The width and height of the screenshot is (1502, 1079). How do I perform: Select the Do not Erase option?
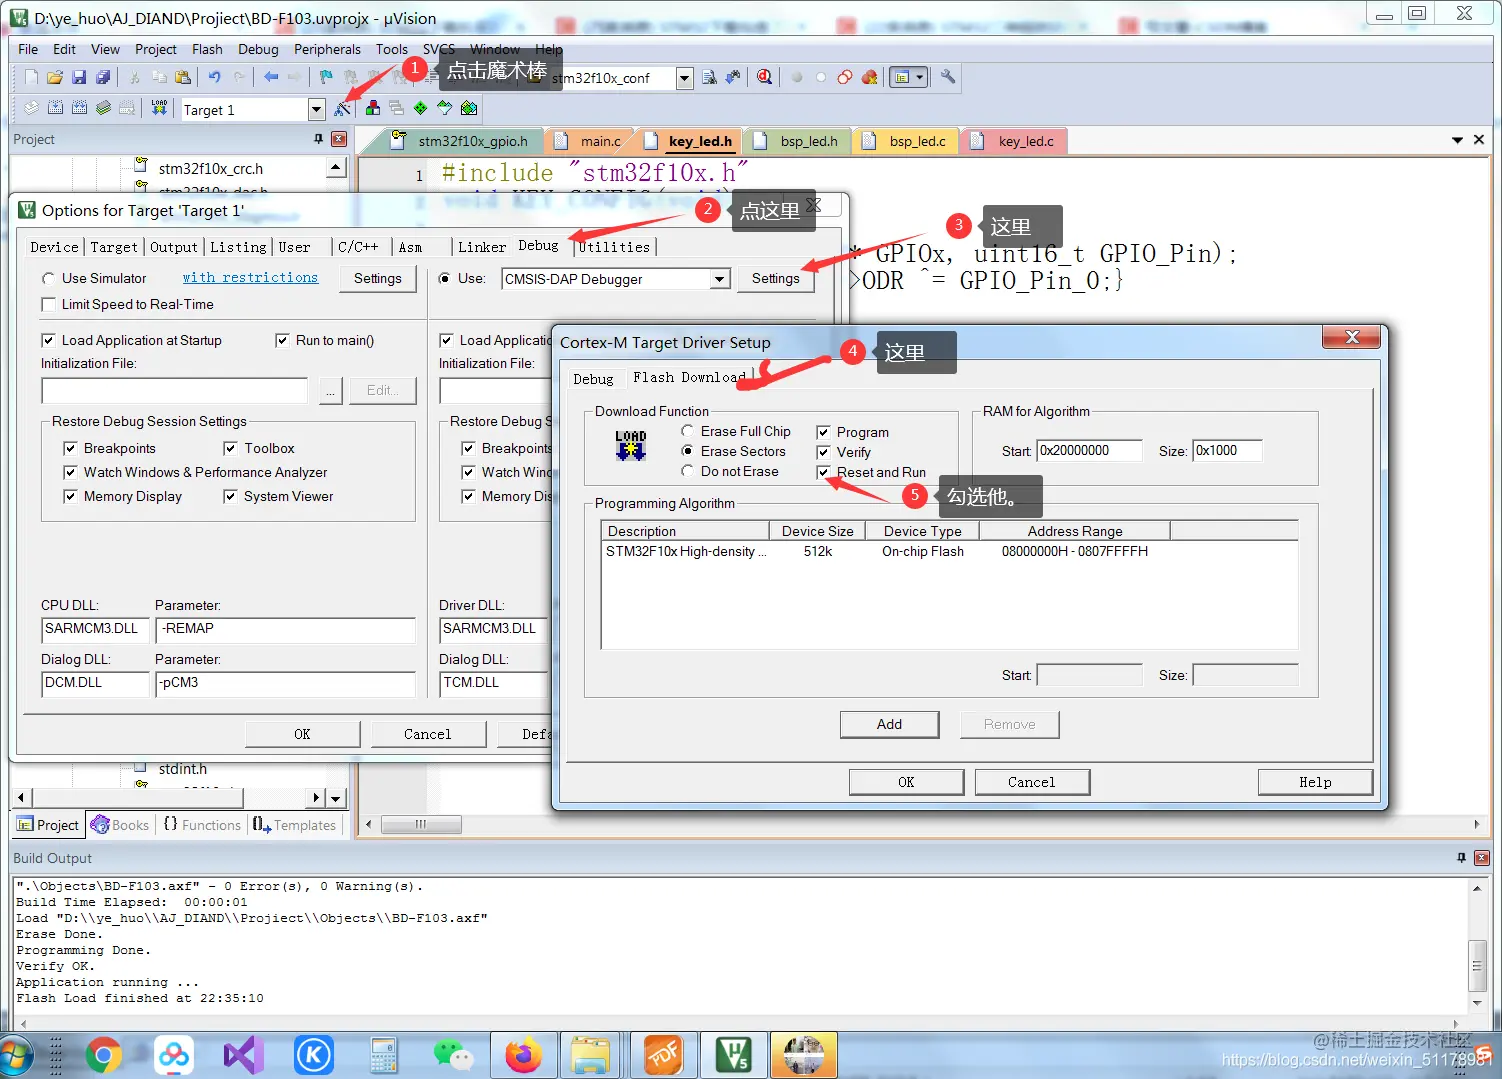point(687,471)
